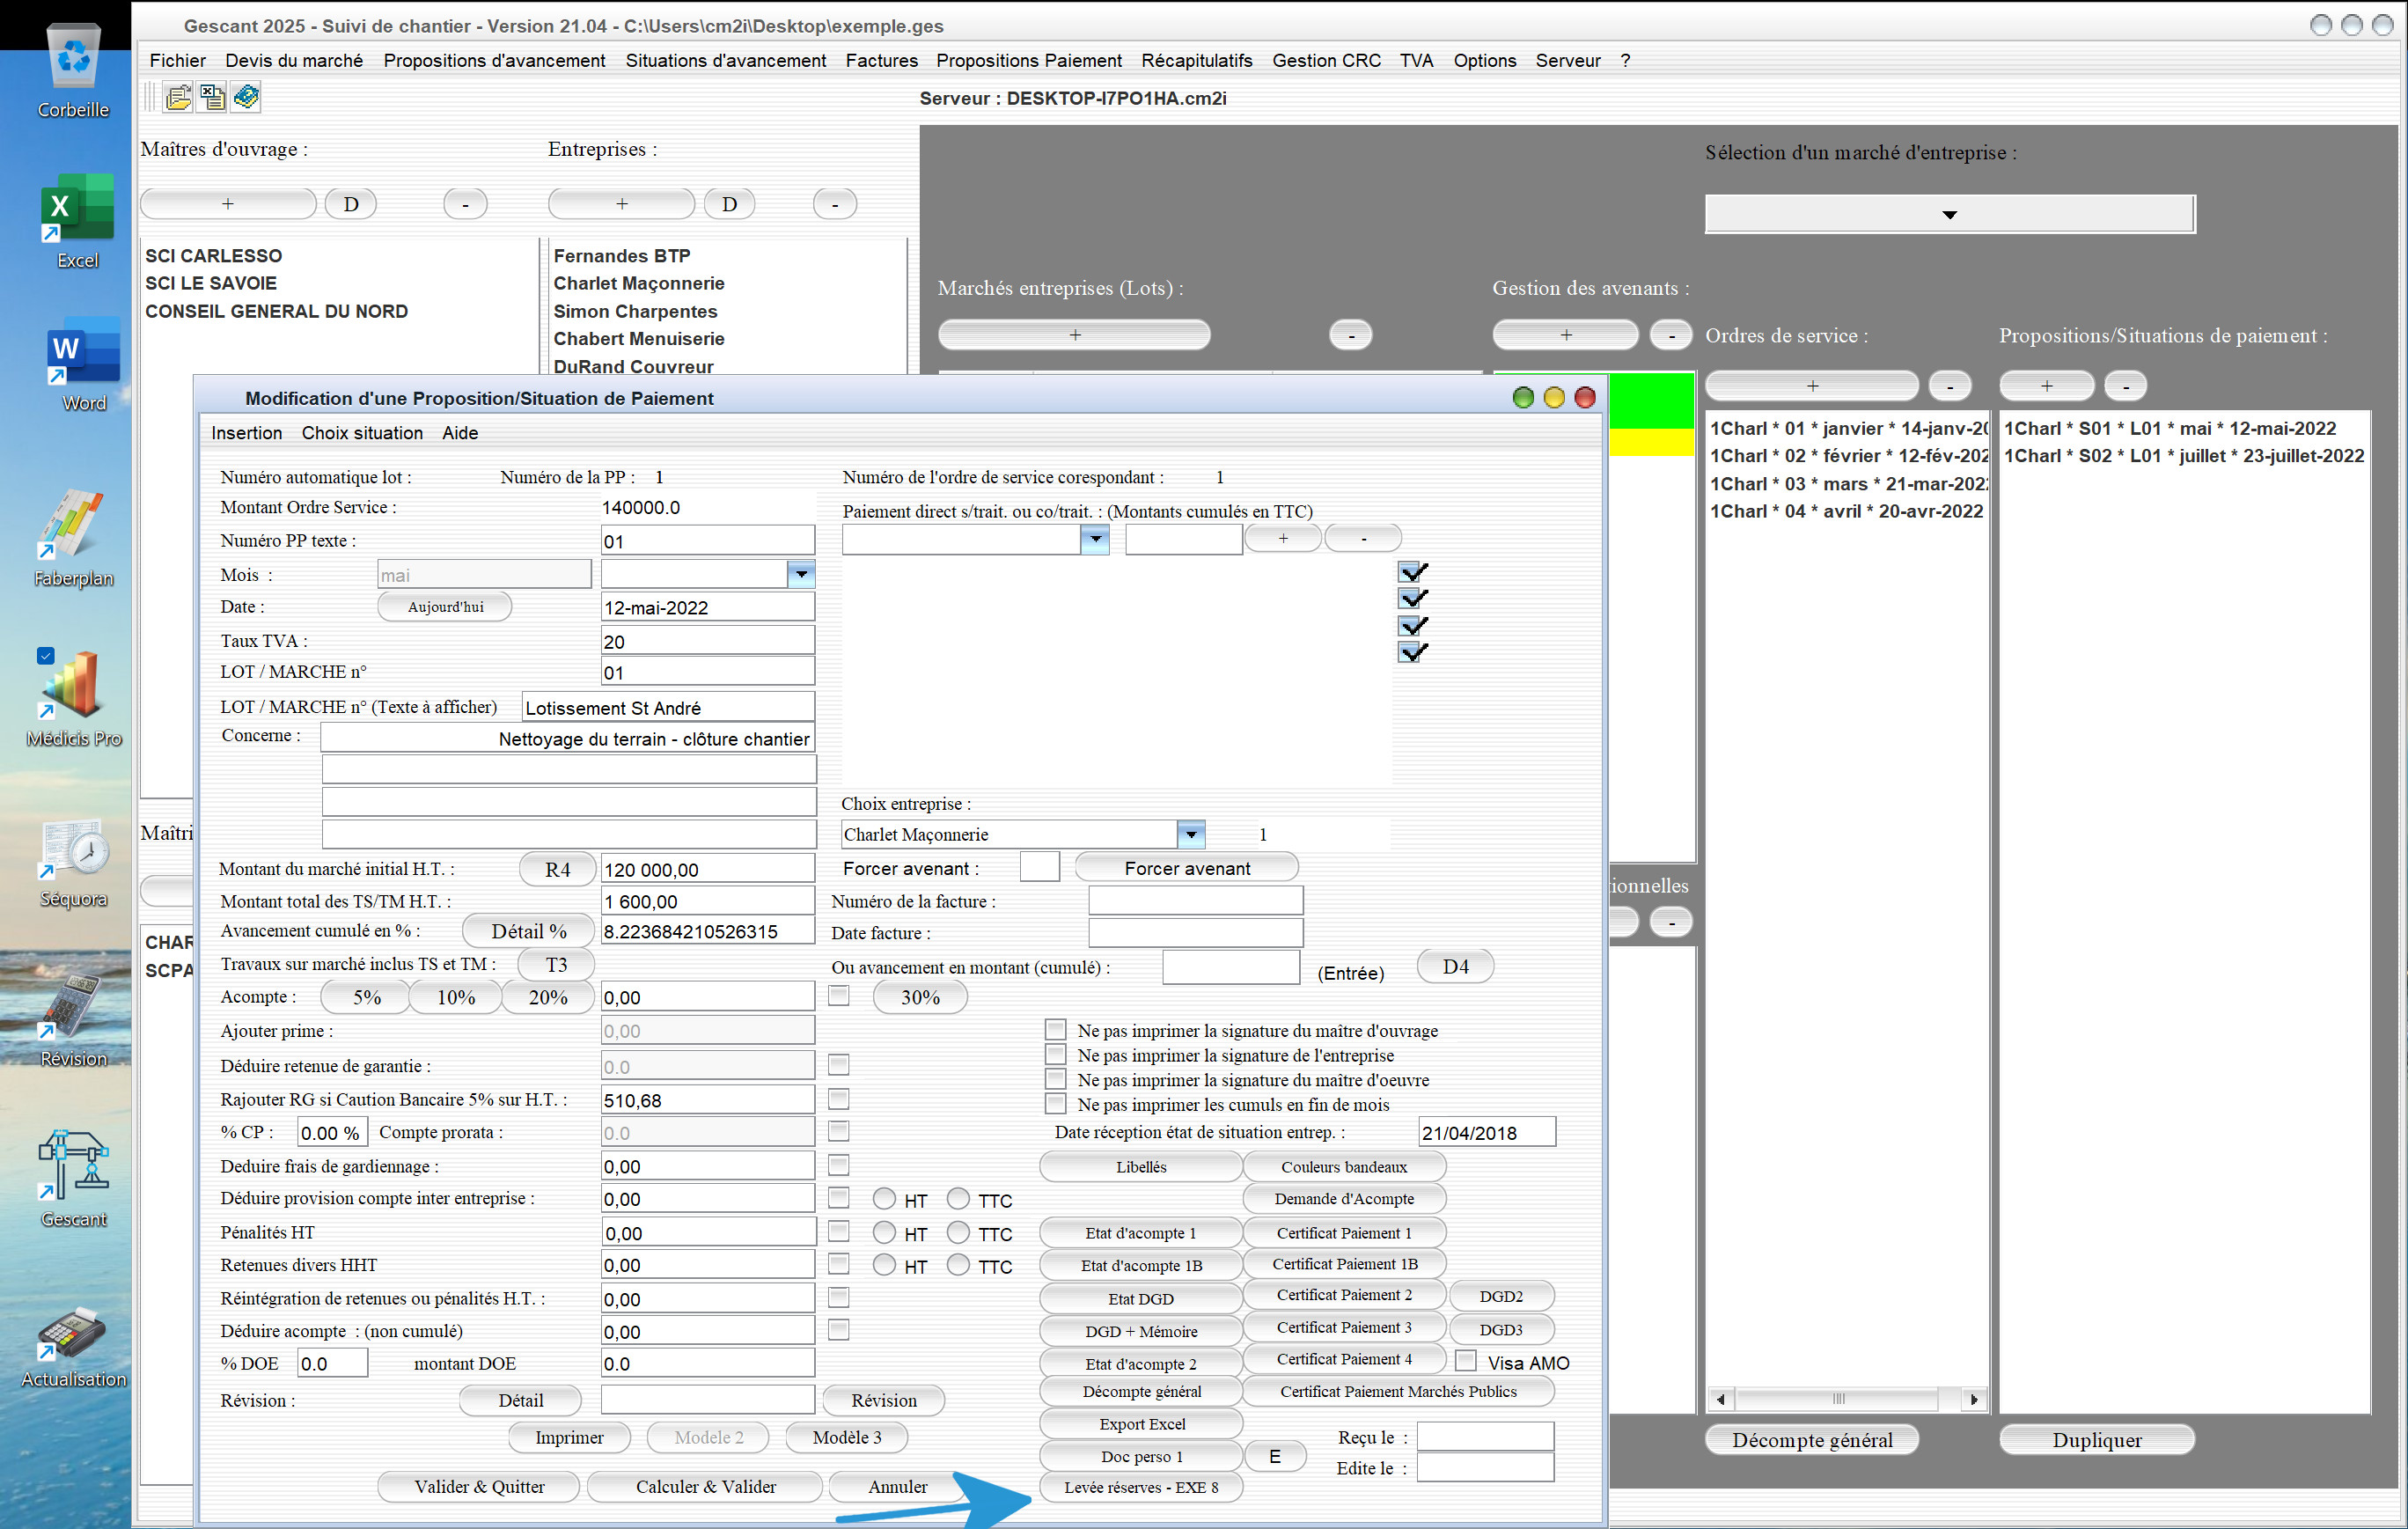Open the Révision desktop shortcut
Screen dimensions: 2408x1529
tap(74, 1022)
